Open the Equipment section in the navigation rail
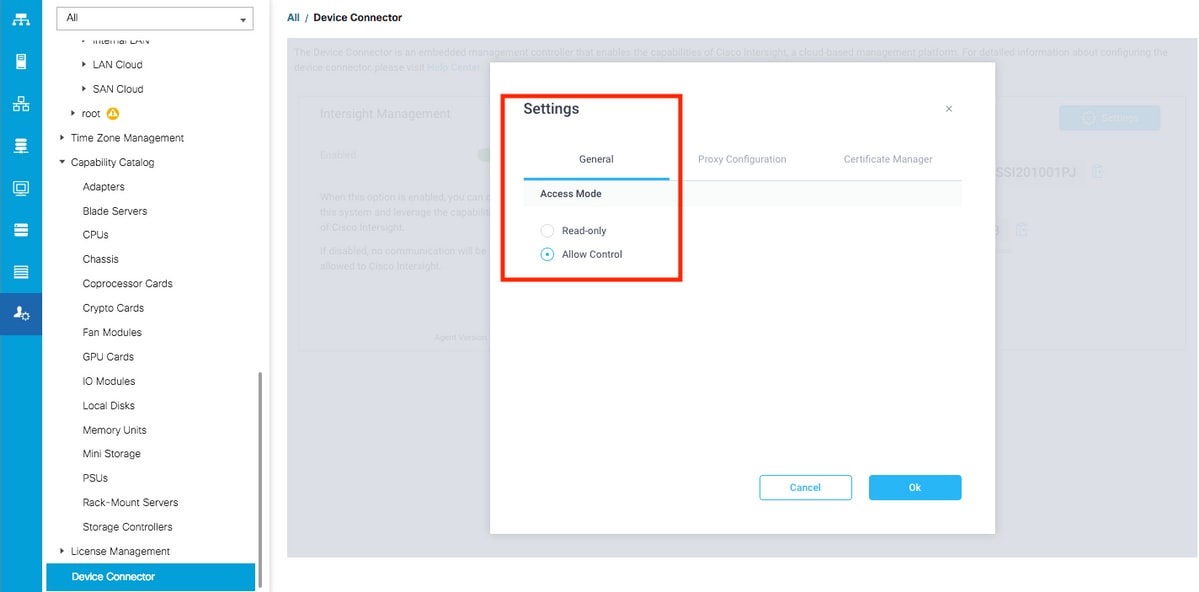1199x592 pixels. pos(21,20)
